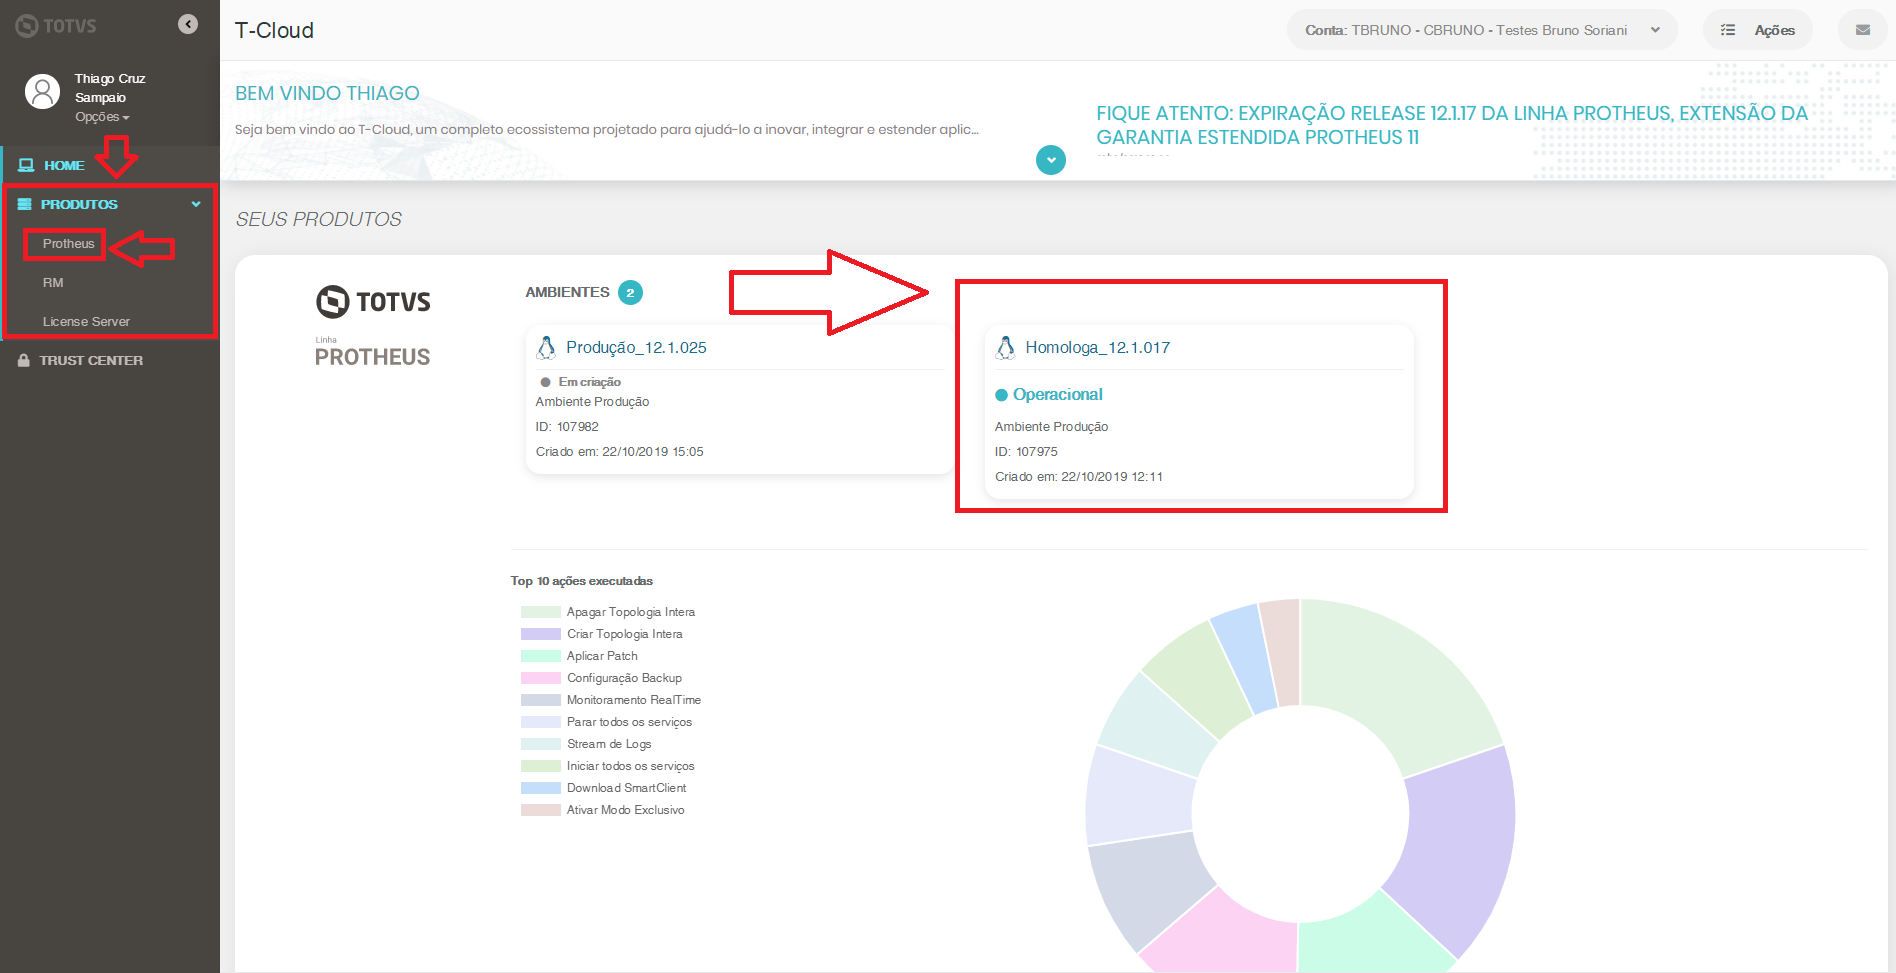The height and width of the screenshot is (973, 1896).
Task: Open the FIQUE ATENTO release expiration notice
Action: pyautogui.click(x=1452, y=125)
